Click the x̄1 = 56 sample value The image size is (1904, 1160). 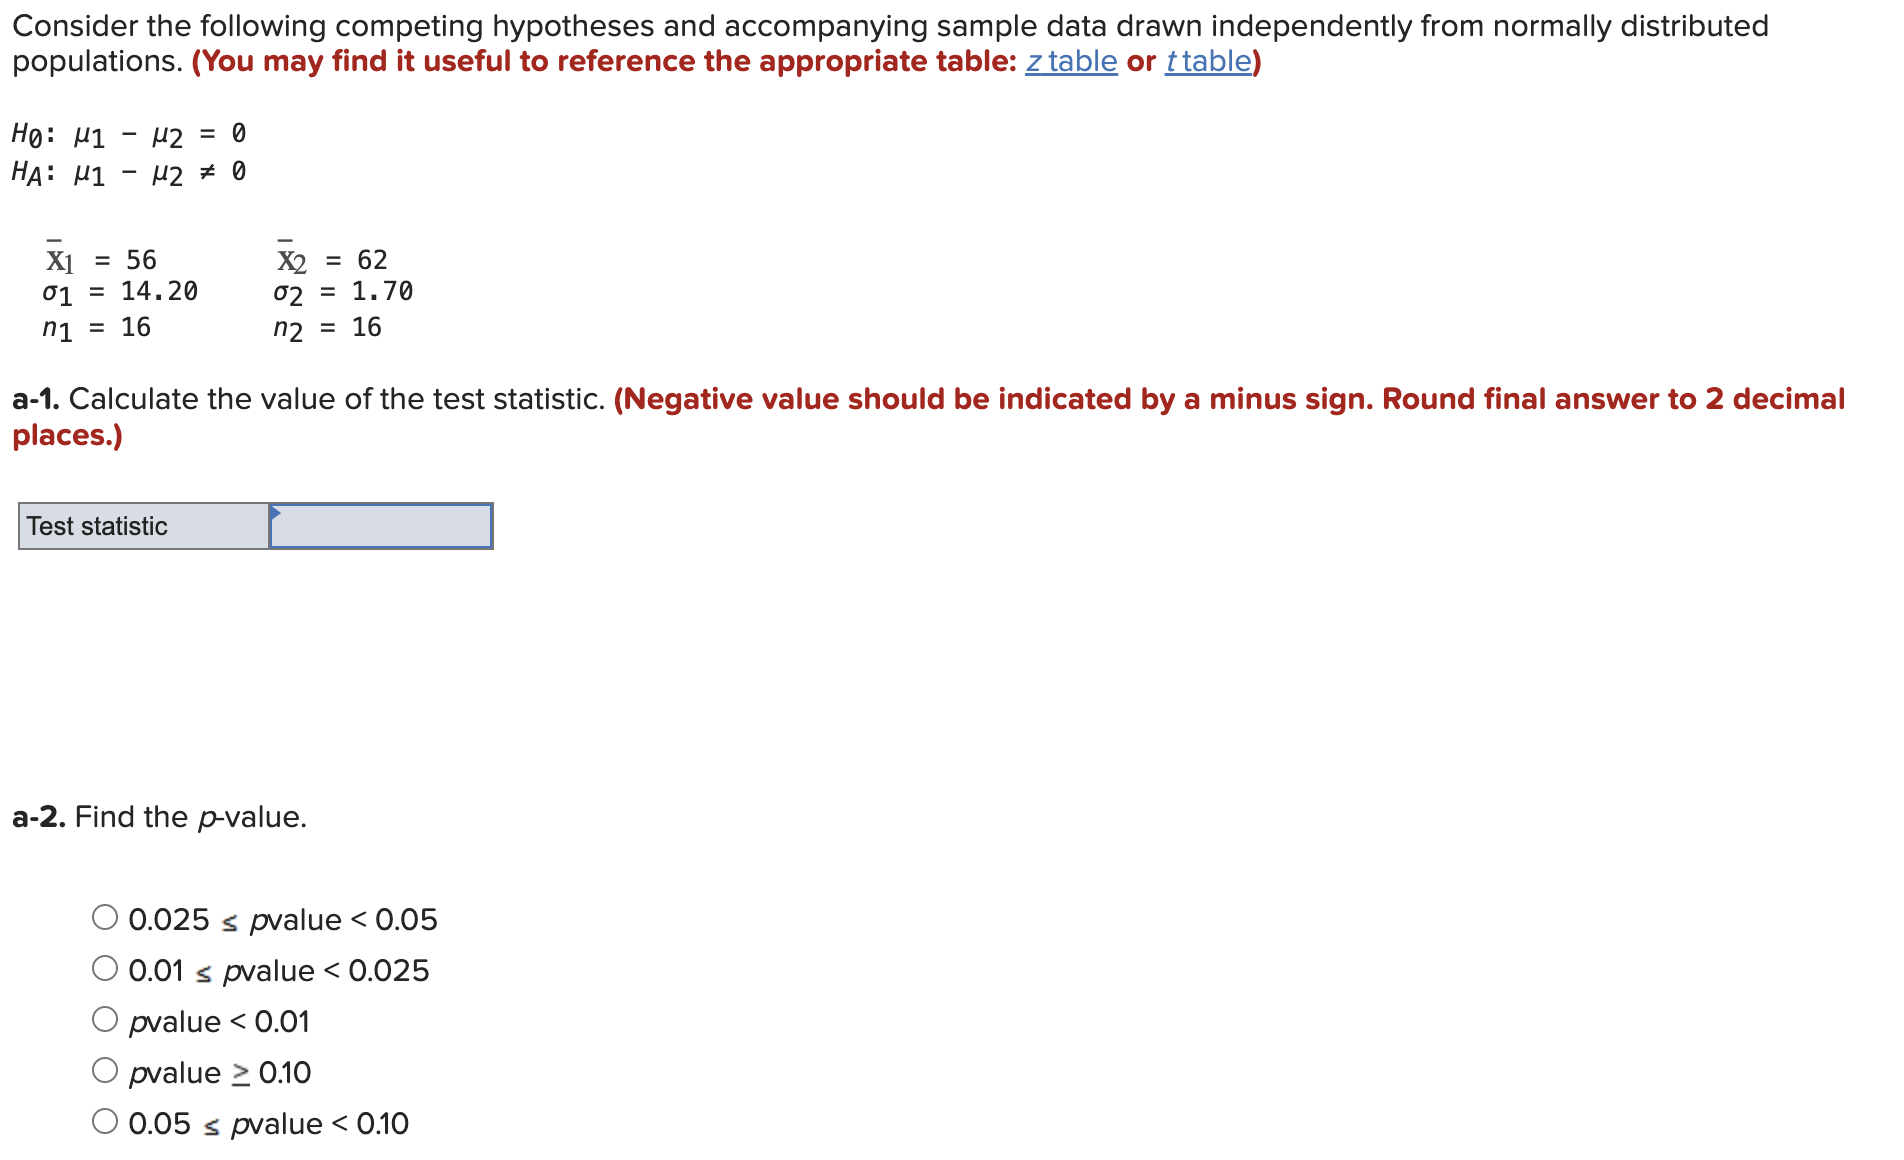point(100,259)
